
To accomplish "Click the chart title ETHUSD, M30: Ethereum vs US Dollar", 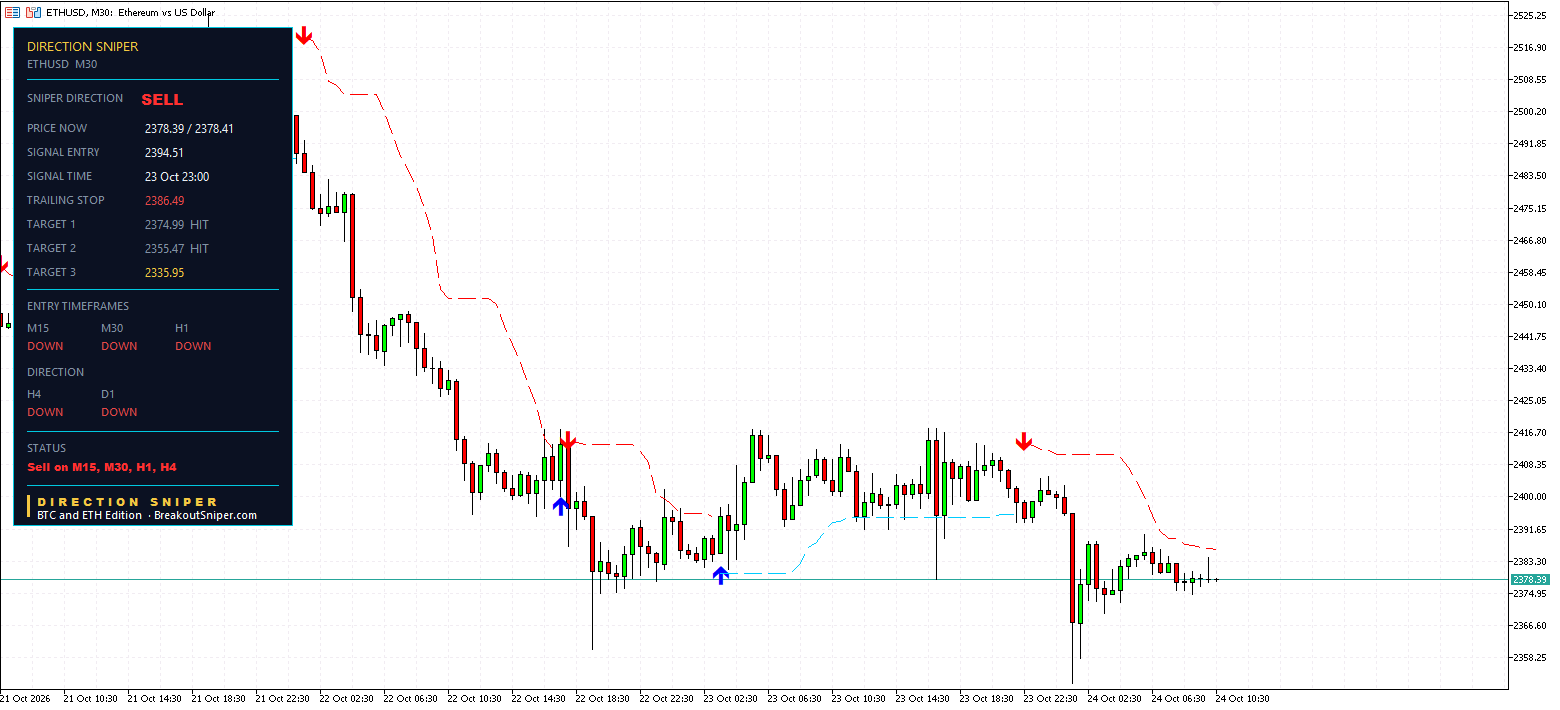I will 130,12.
